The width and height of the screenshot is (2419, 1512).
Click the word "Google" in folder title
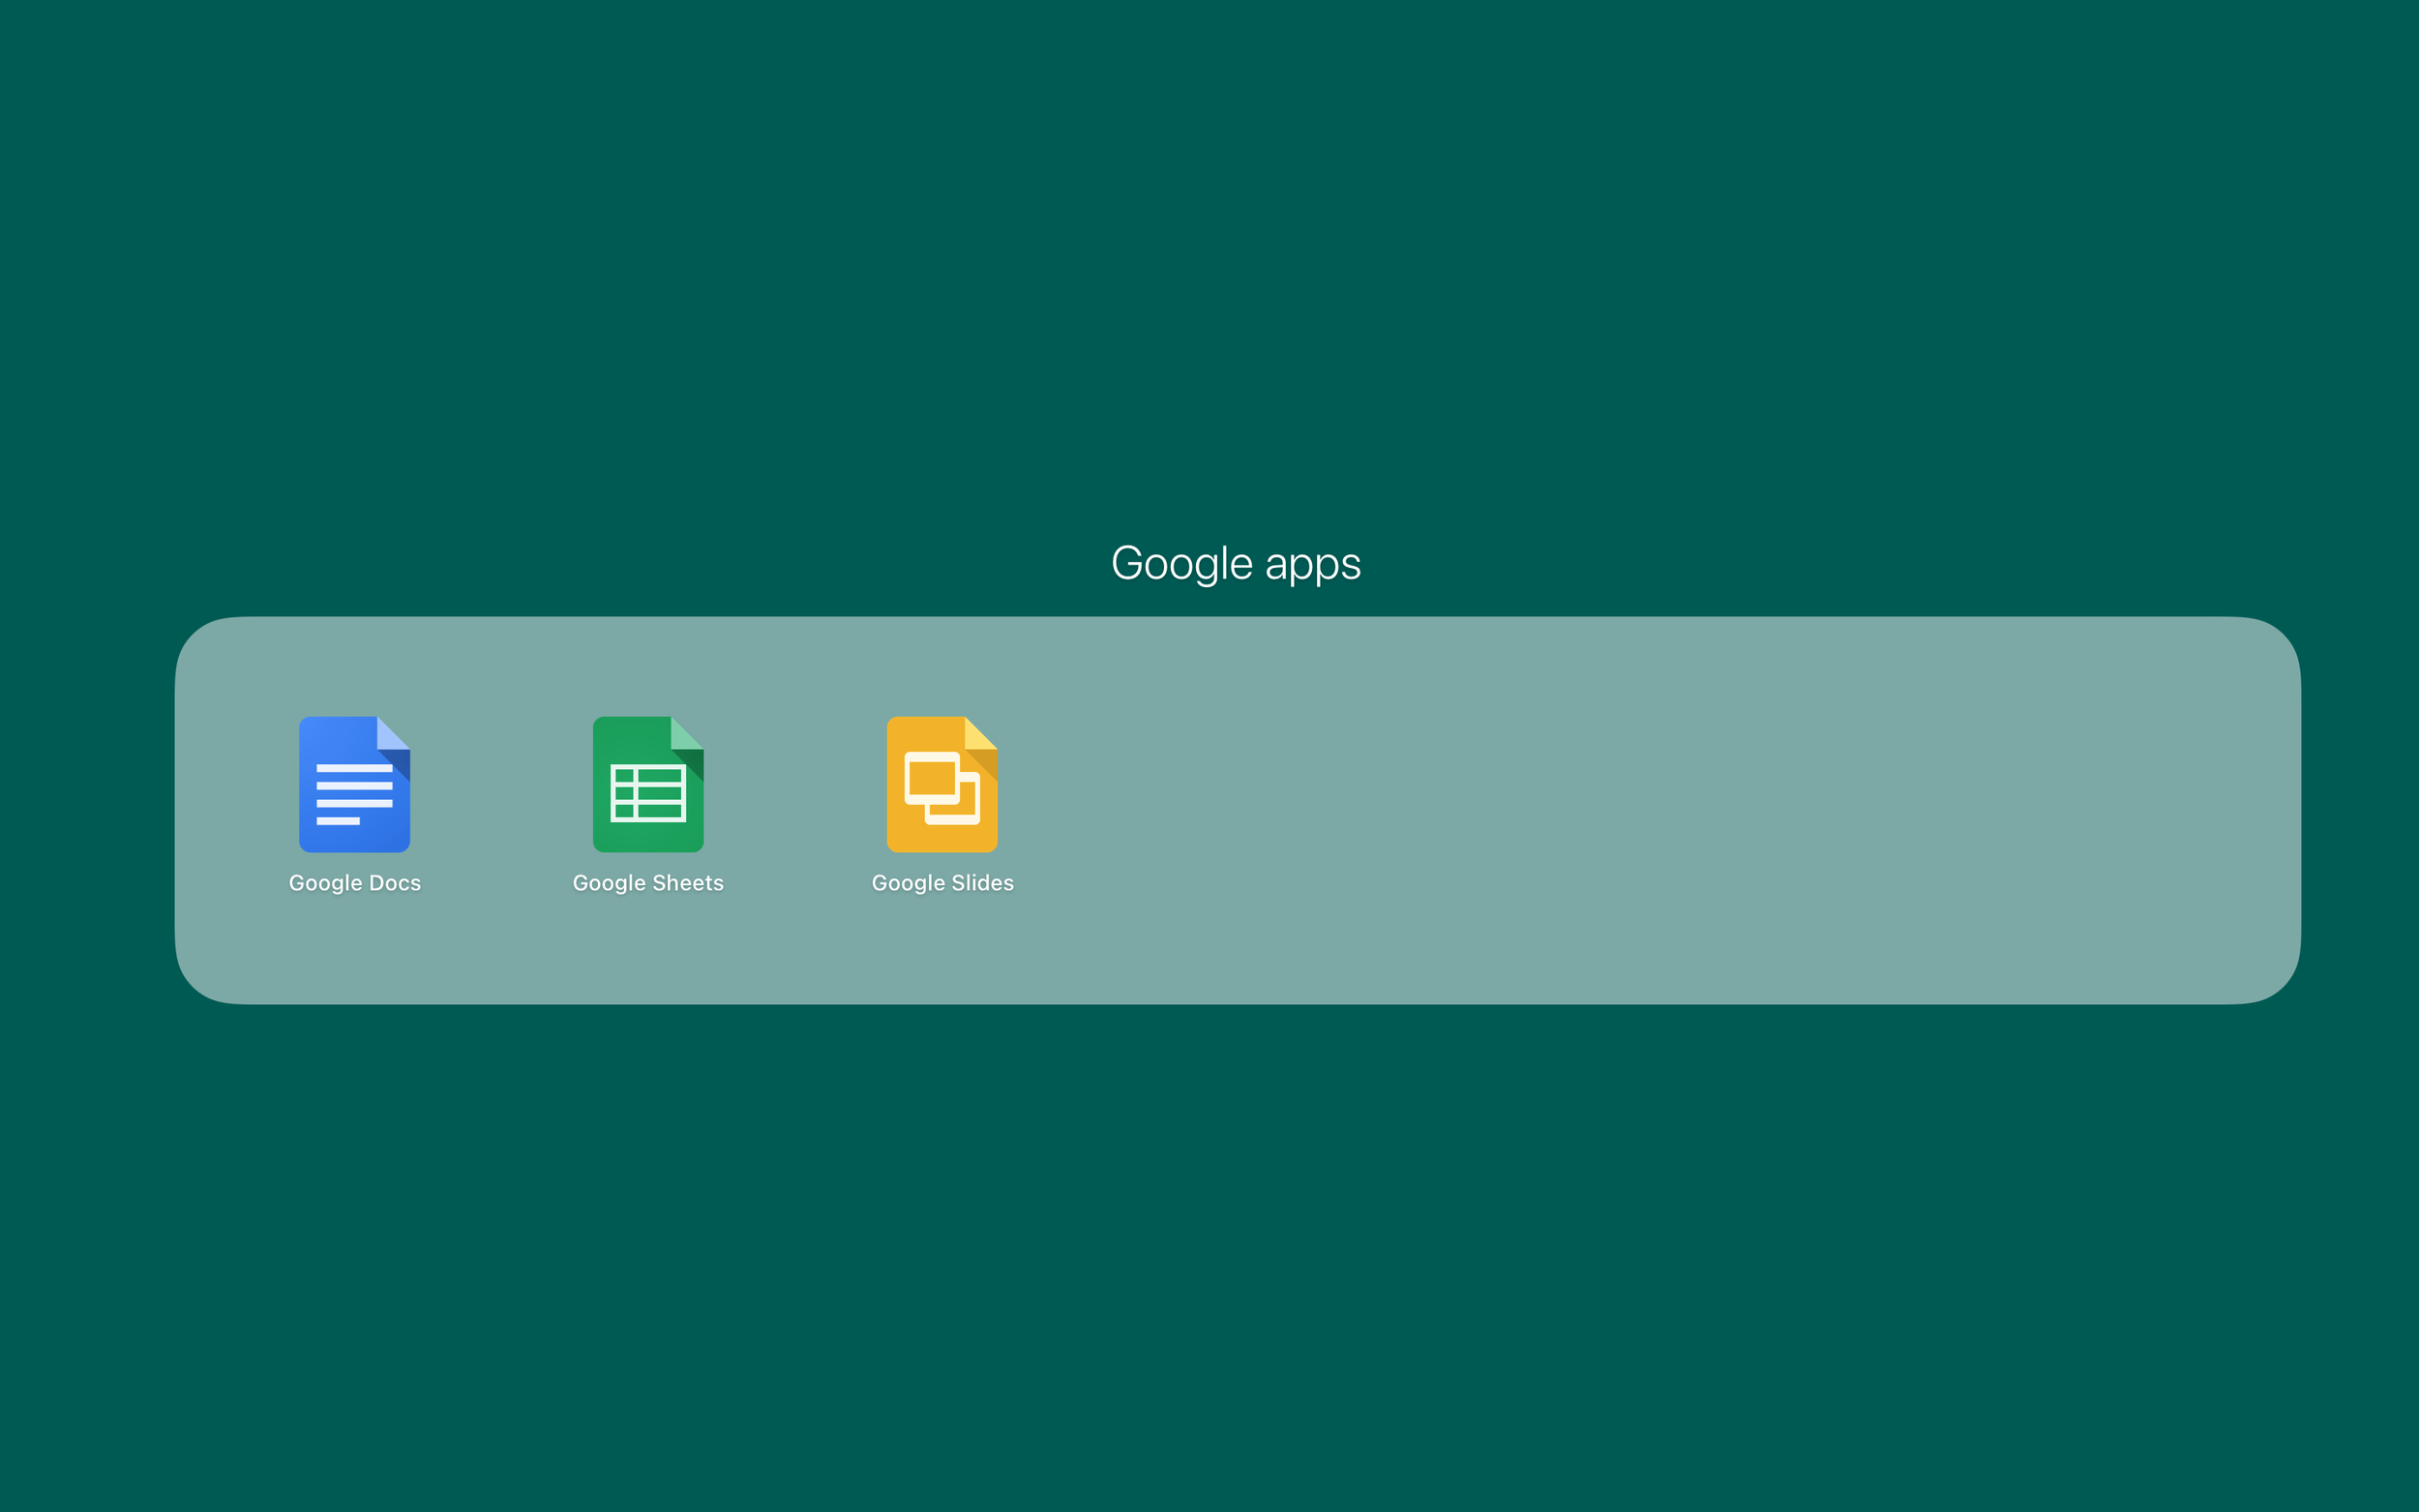1181,563
